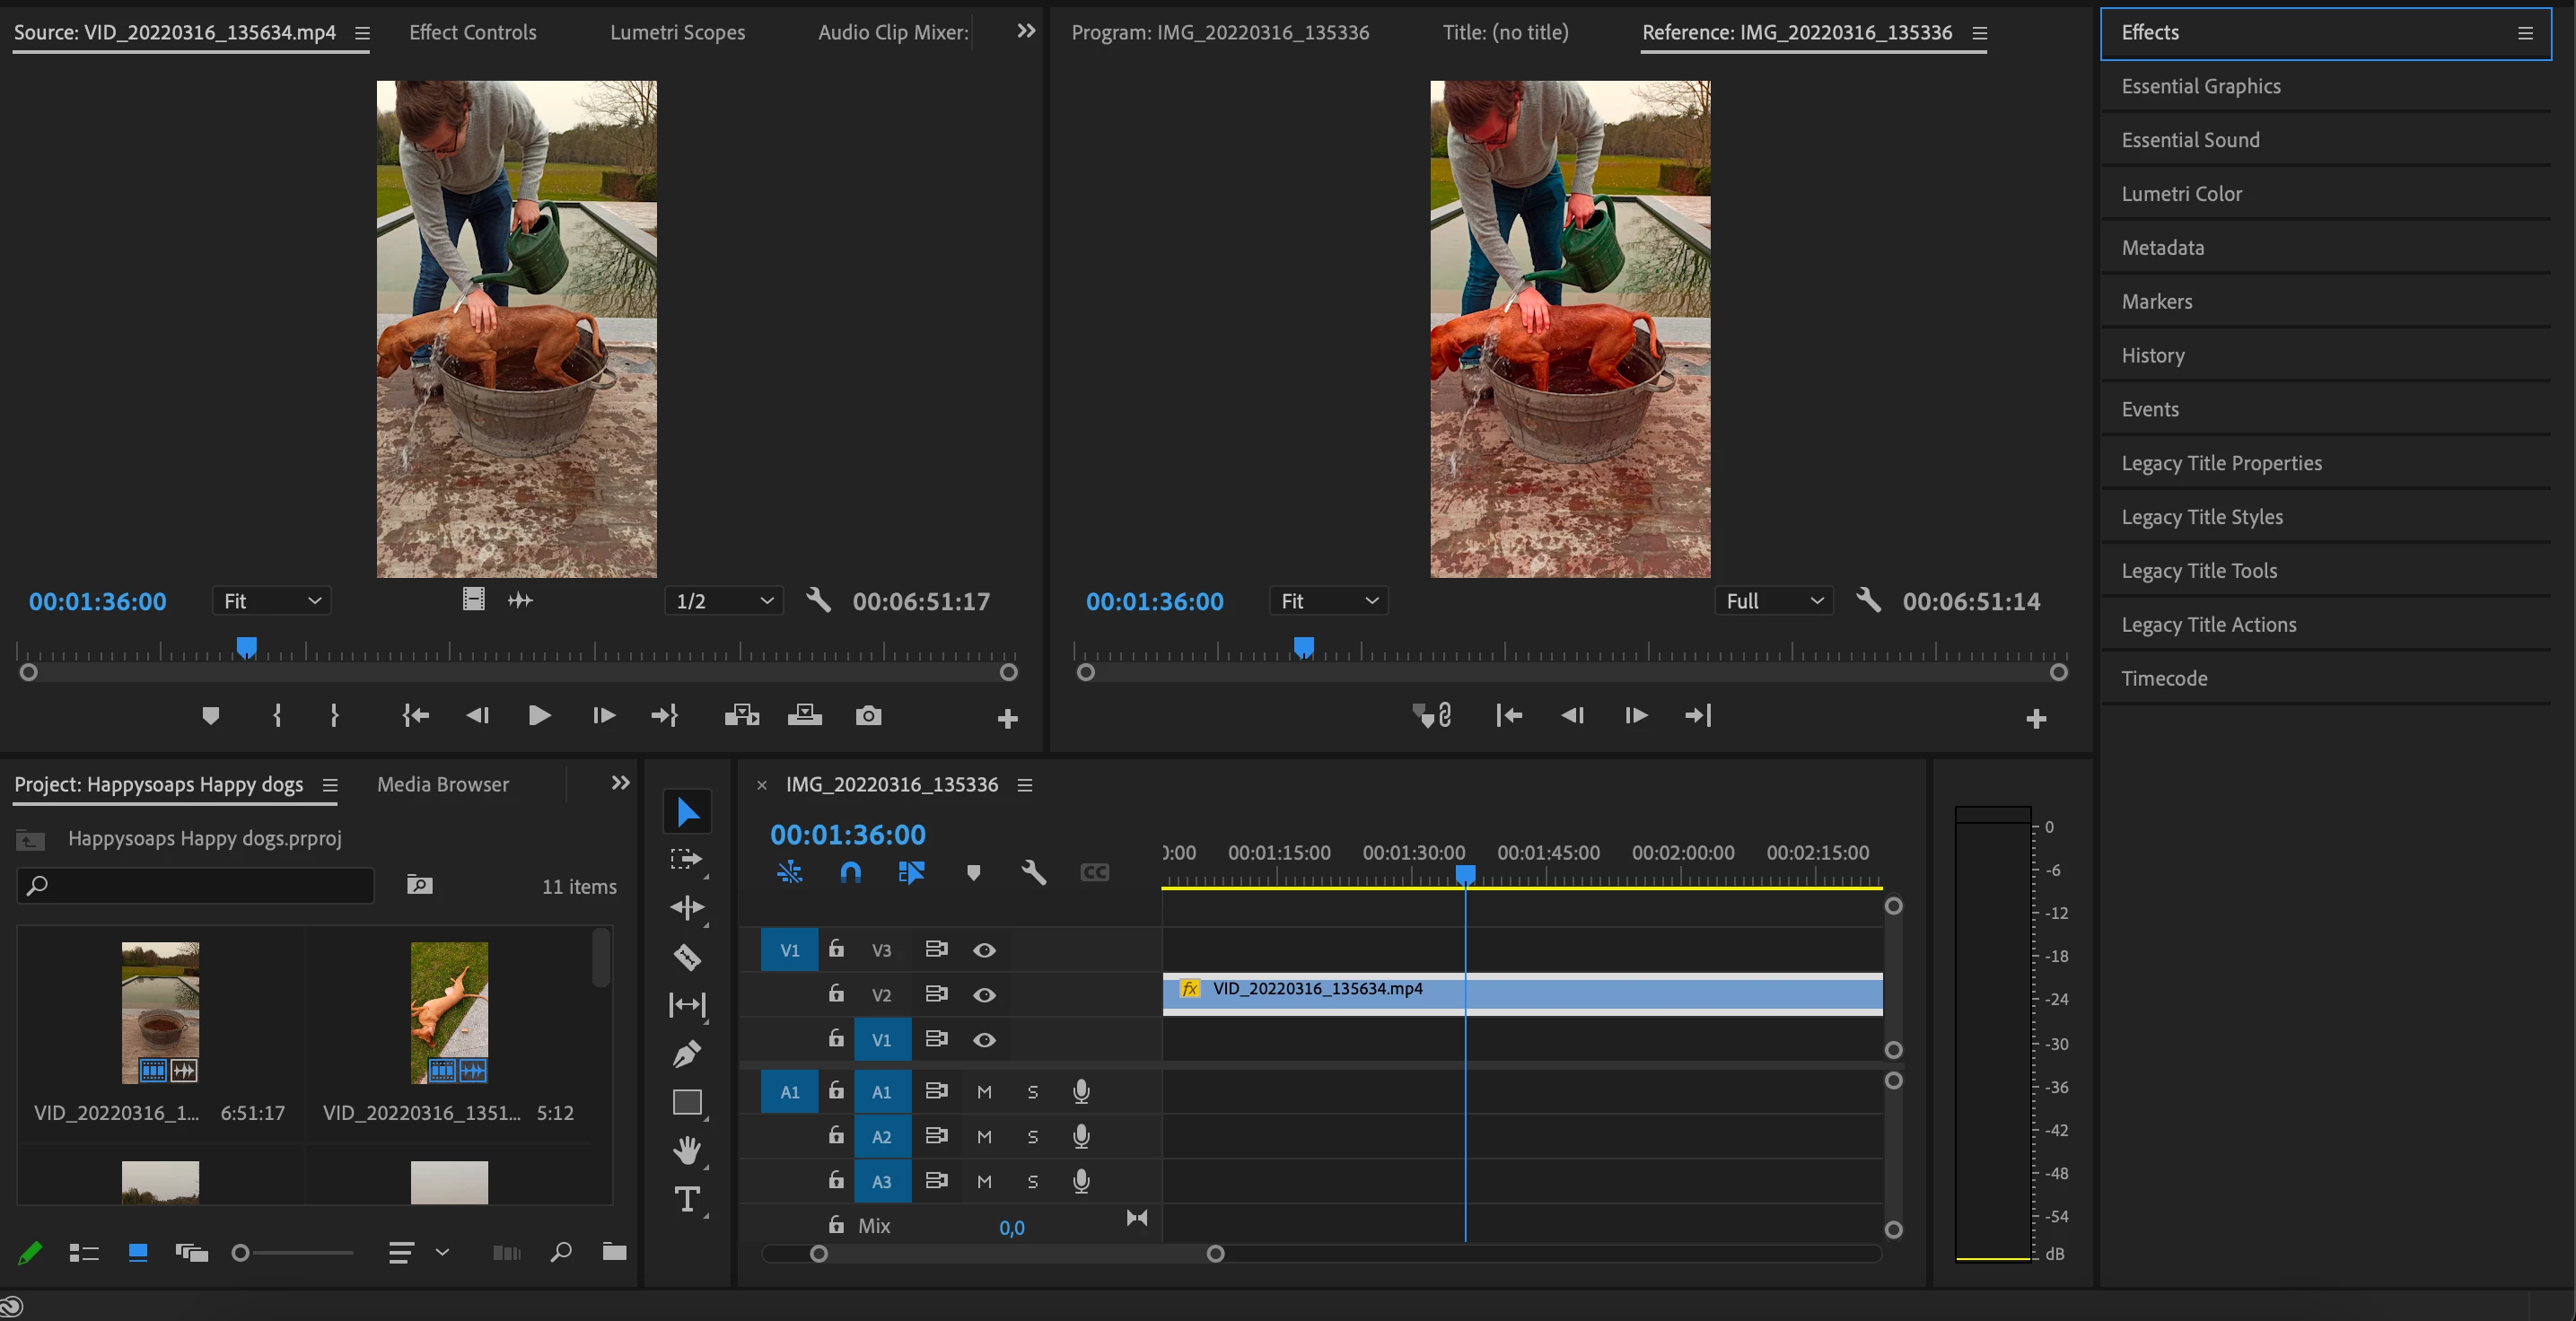This screenshot has height=1321, width=2576.
Task: Hide V2 track output eye
Action: [x=984, y=995]
